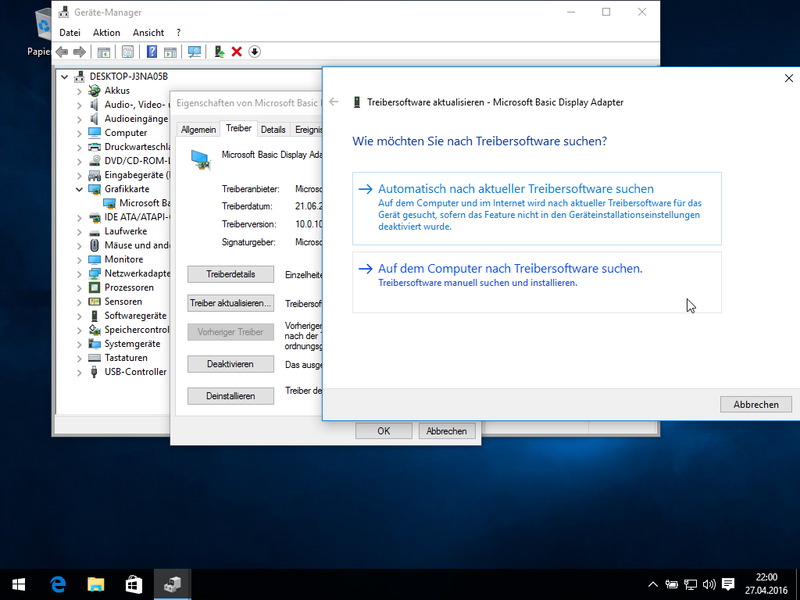800x600 pixels.
Task: Click the circled down-arrow disable device toolbar icon
Action: pyautogui.click(x=255, y=51)
